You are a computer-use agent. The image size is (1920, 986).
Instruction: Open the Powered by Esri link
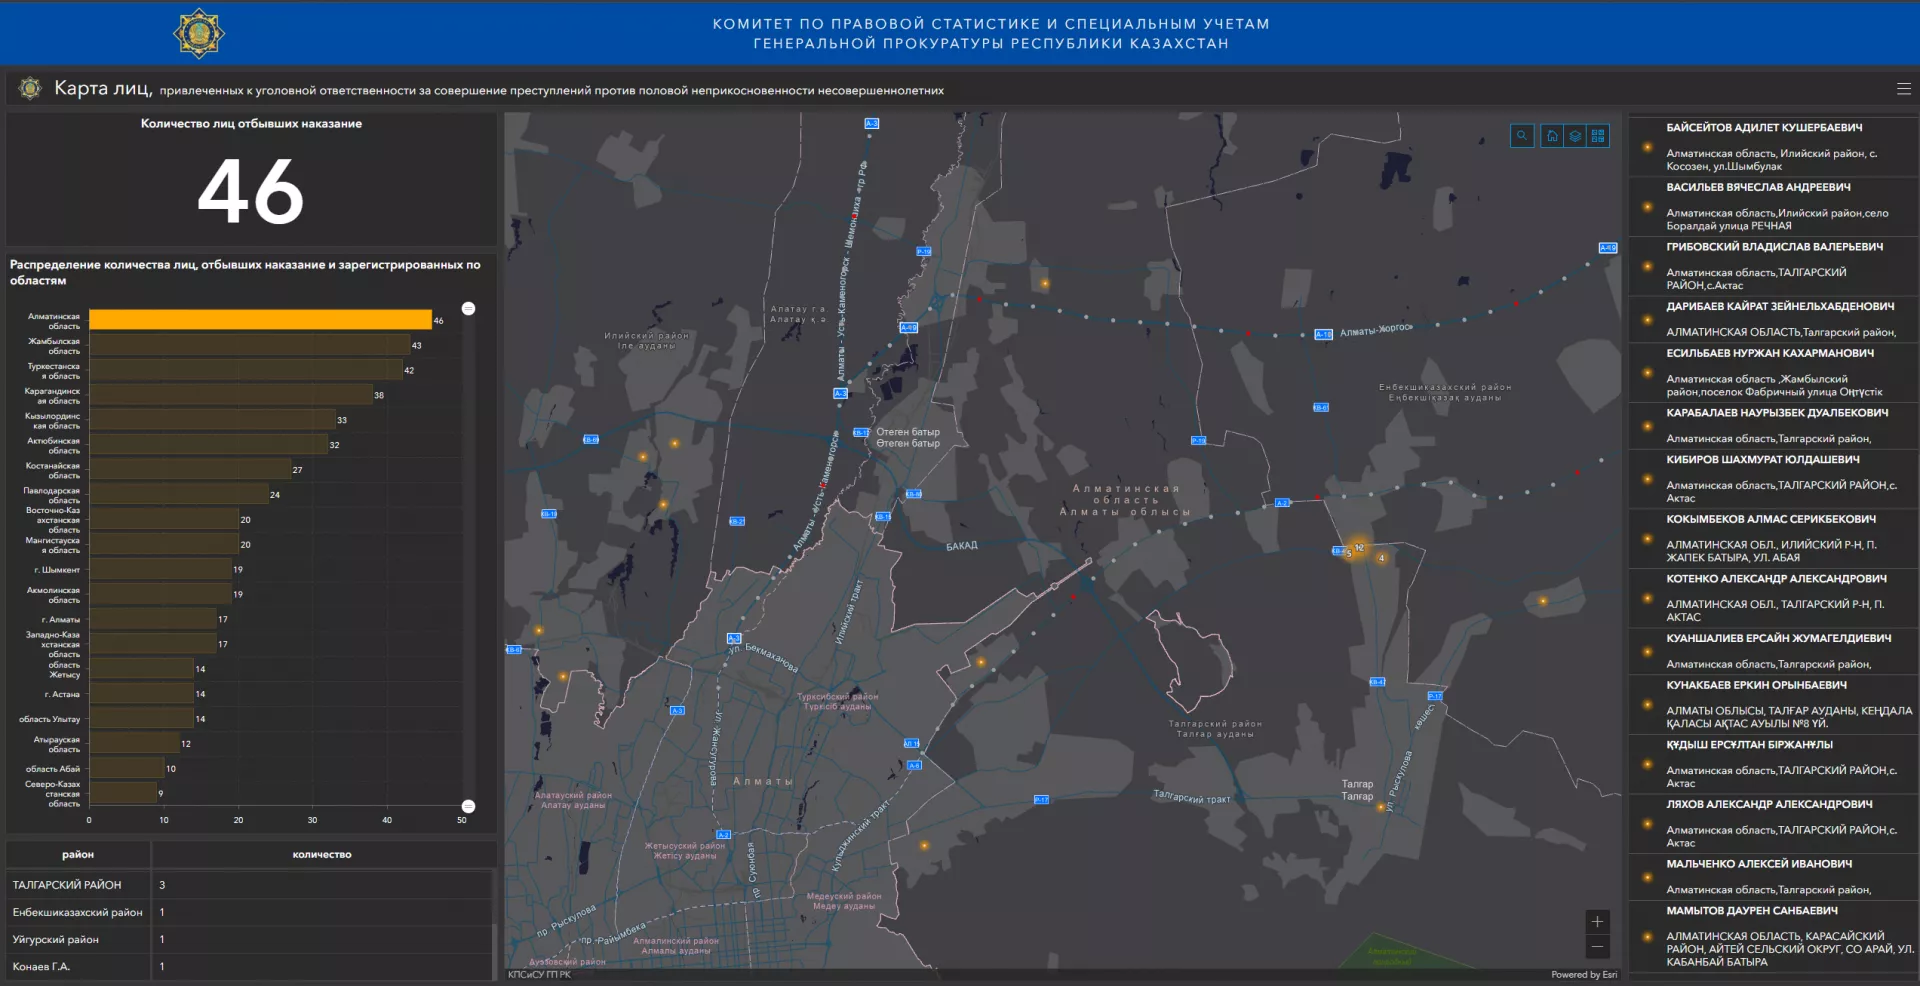coord(1583,975)
